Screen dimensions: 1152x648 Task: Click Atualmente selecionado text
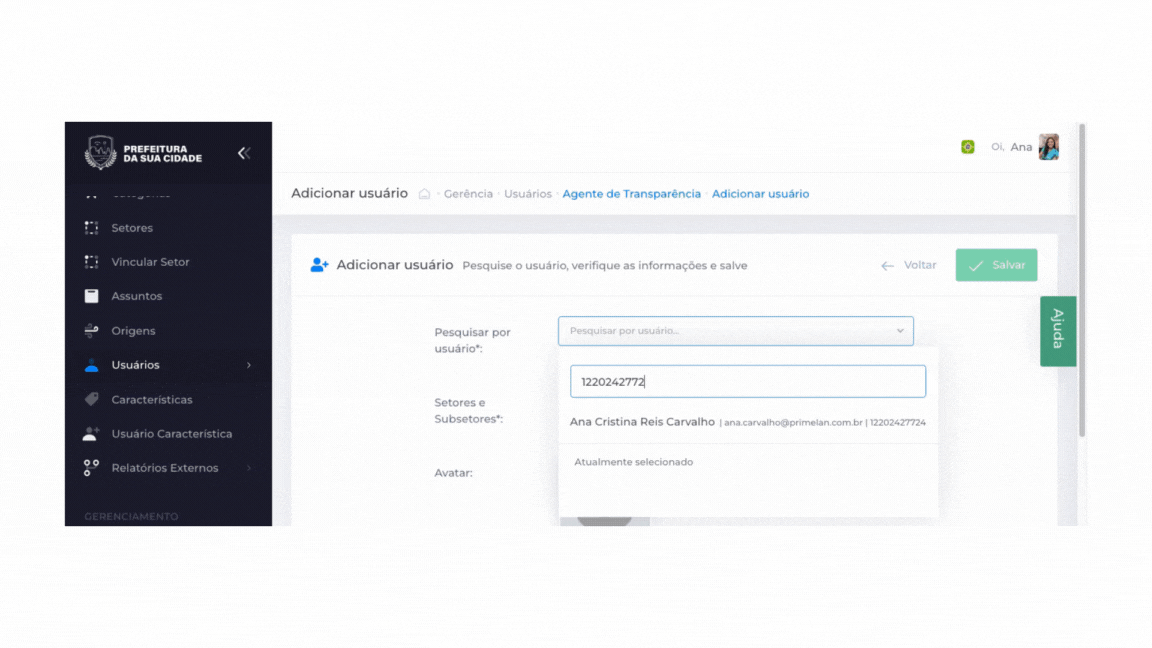click(633, 462)
